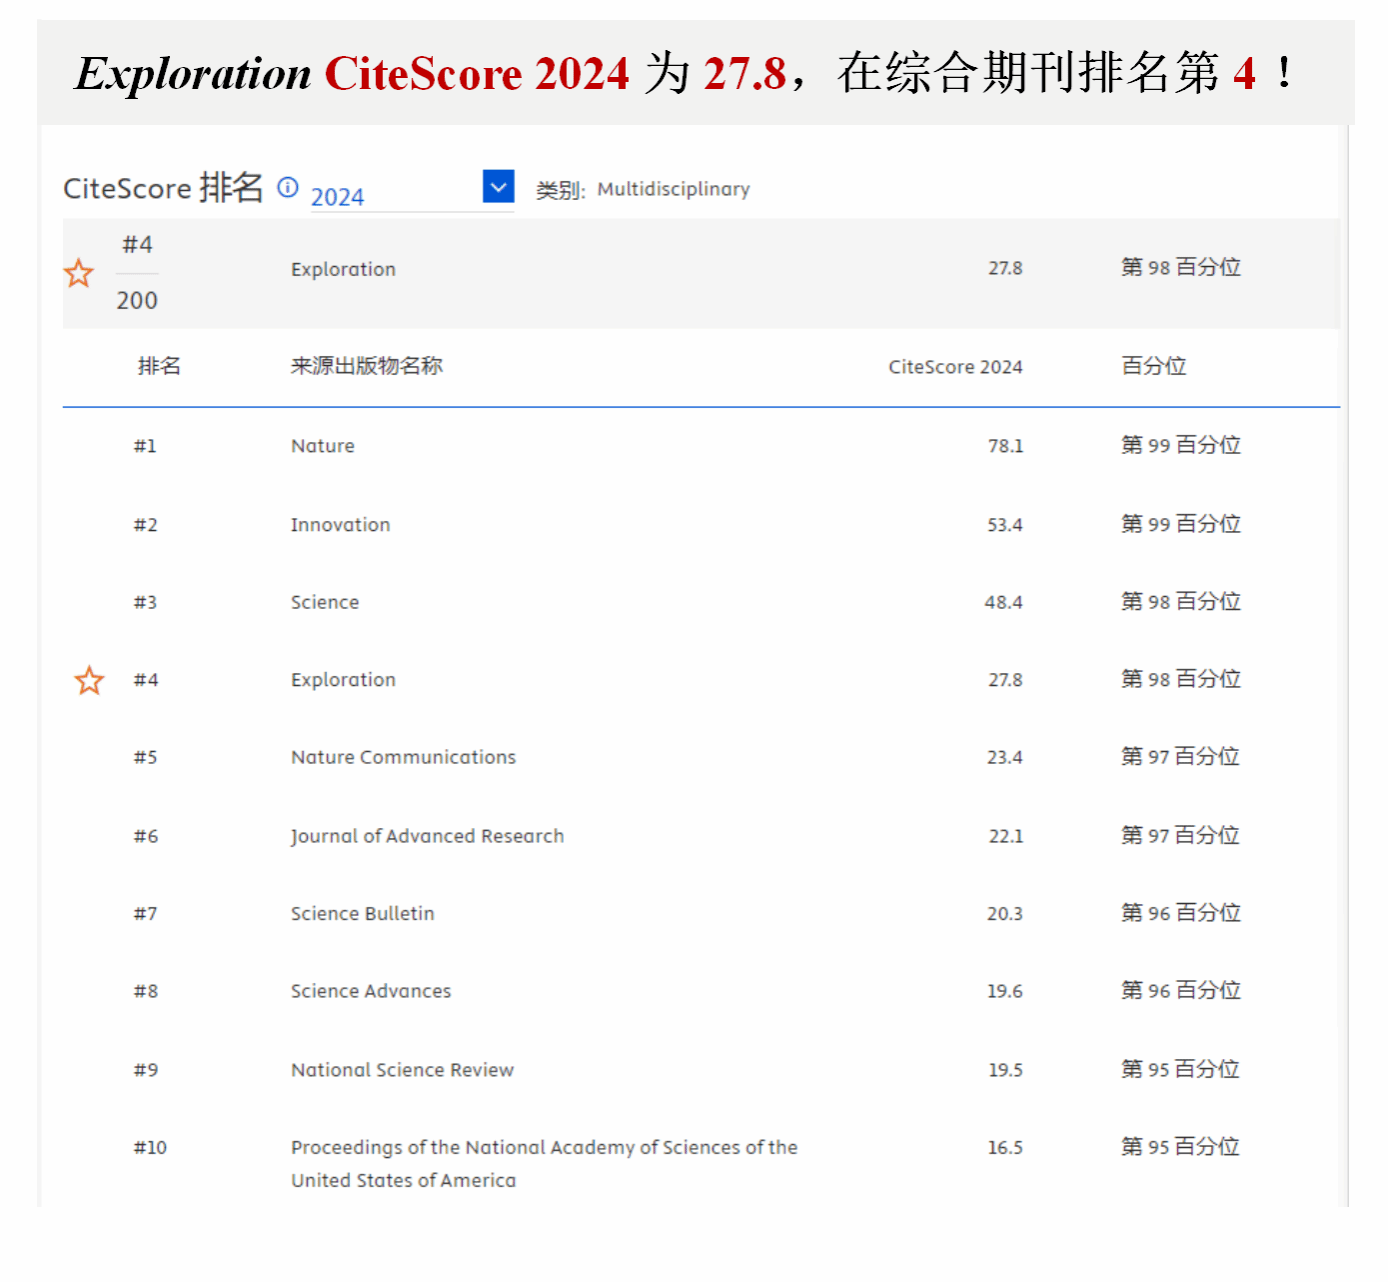The image size is (1388, 1282).
Task: Open National Science Review source
Action: (x=402, y=1070)
